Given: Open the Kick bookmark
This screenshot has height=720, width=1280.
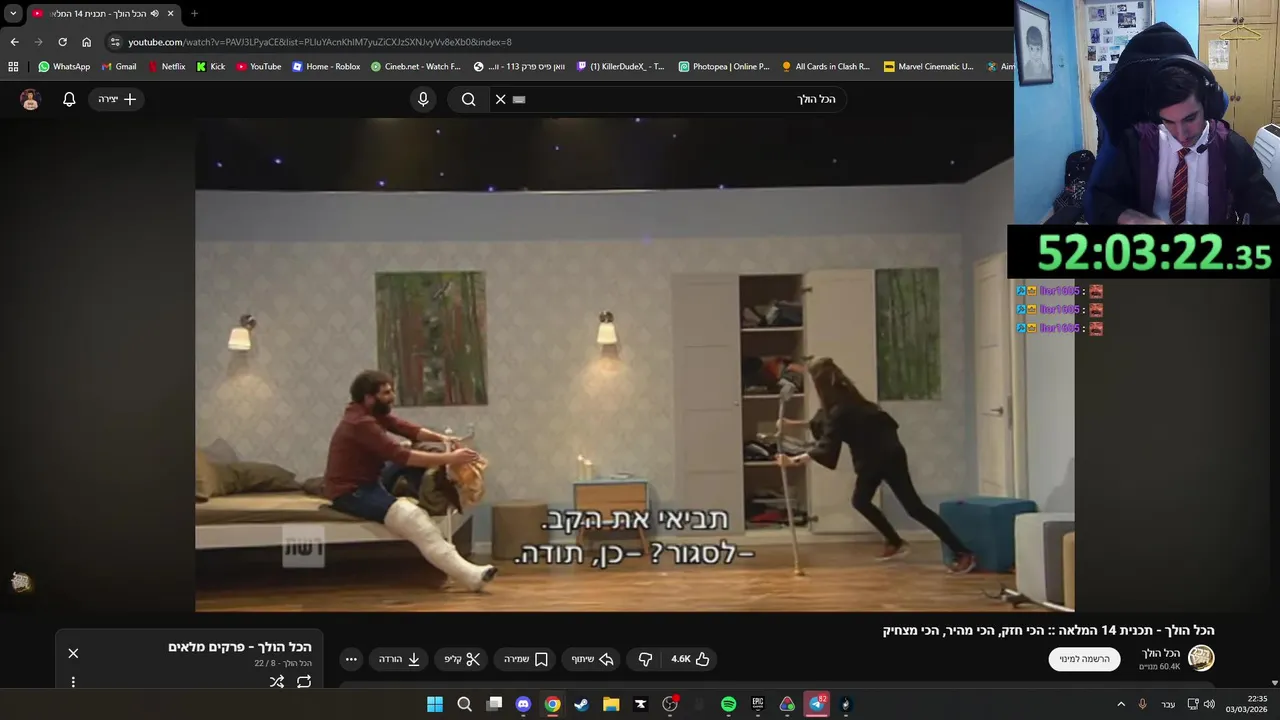Looking at the screenshot, I should click(211, 67).
